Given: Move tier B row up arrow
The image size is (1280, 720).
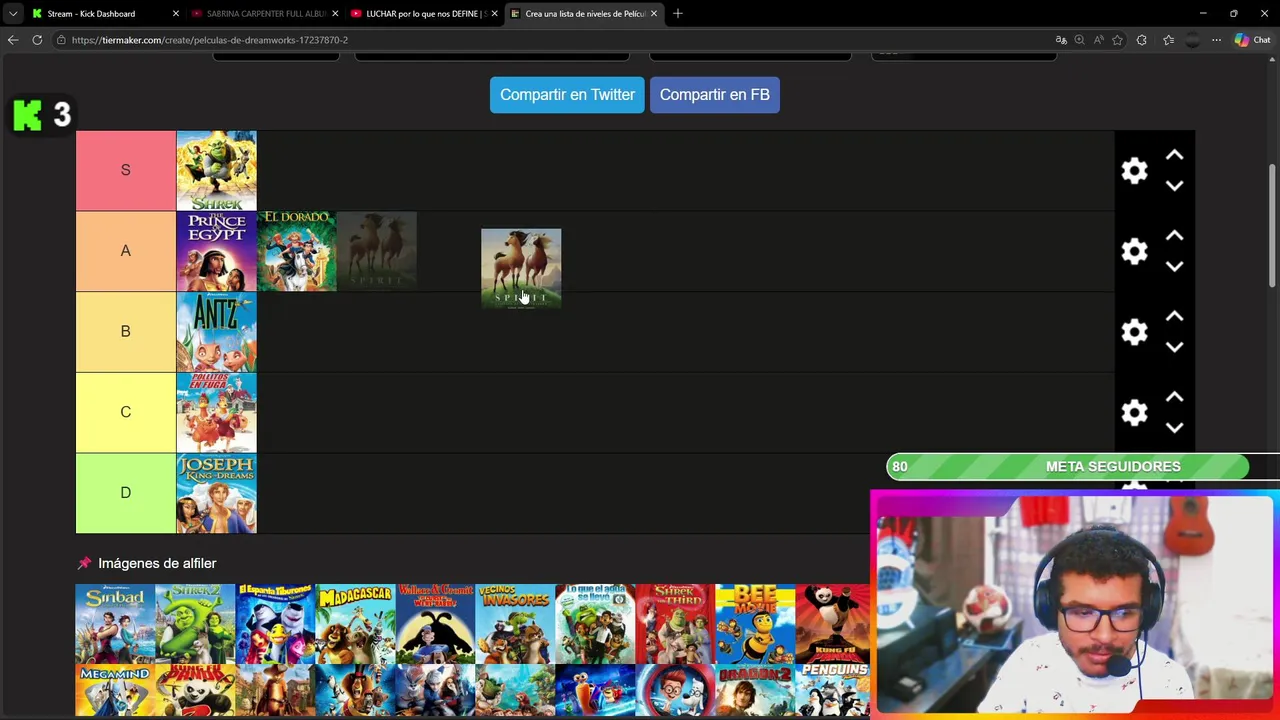Looking at the screenshot, I should coord(1174,317).
